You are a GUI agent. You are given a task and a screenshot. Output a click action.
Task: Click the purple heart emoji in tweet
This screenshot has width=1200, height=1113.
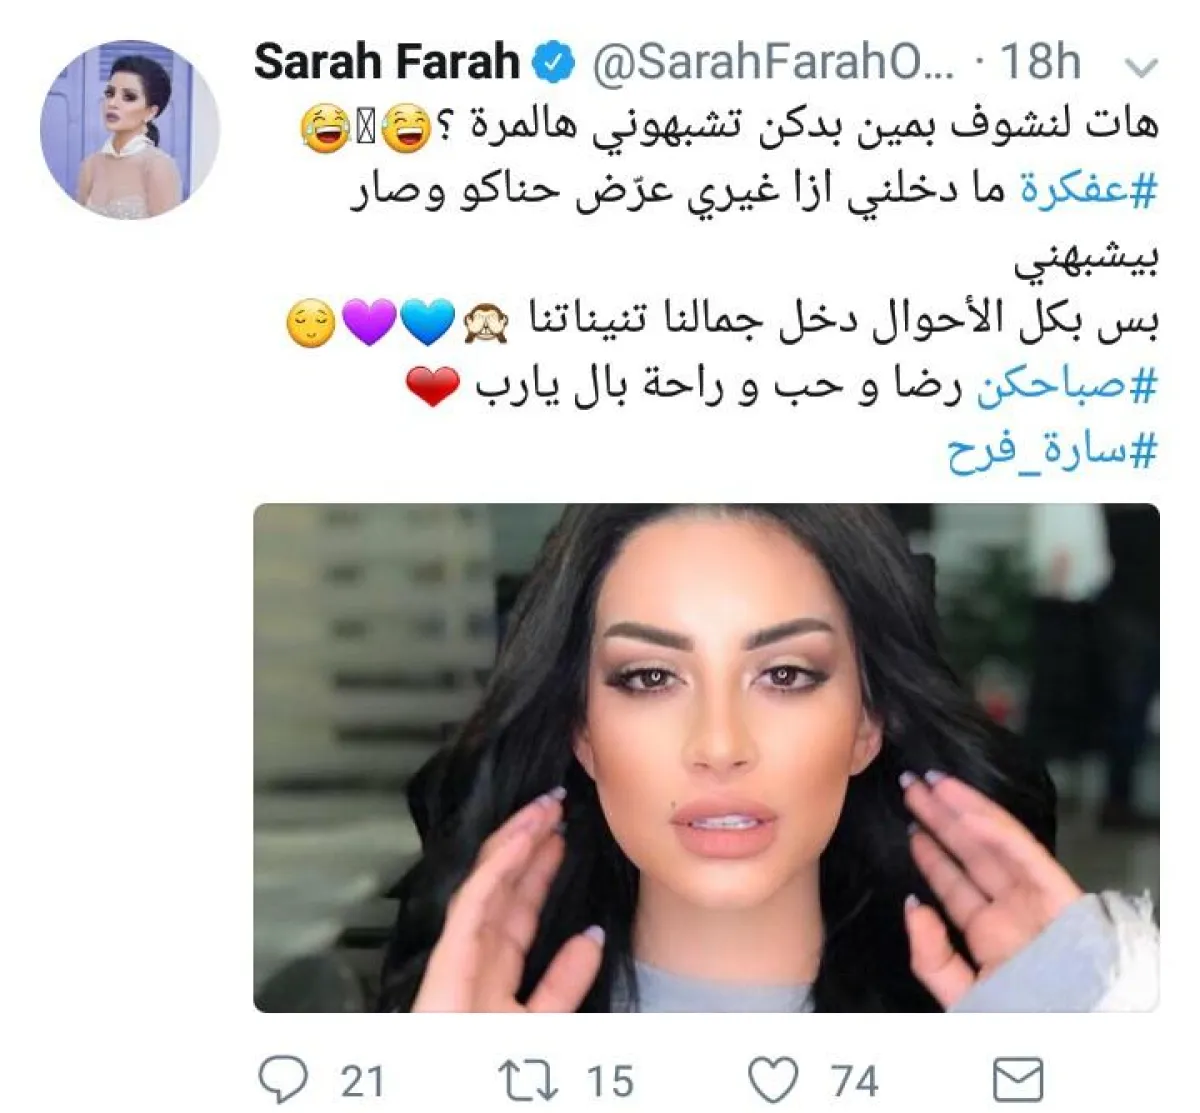tap(369, 322)
